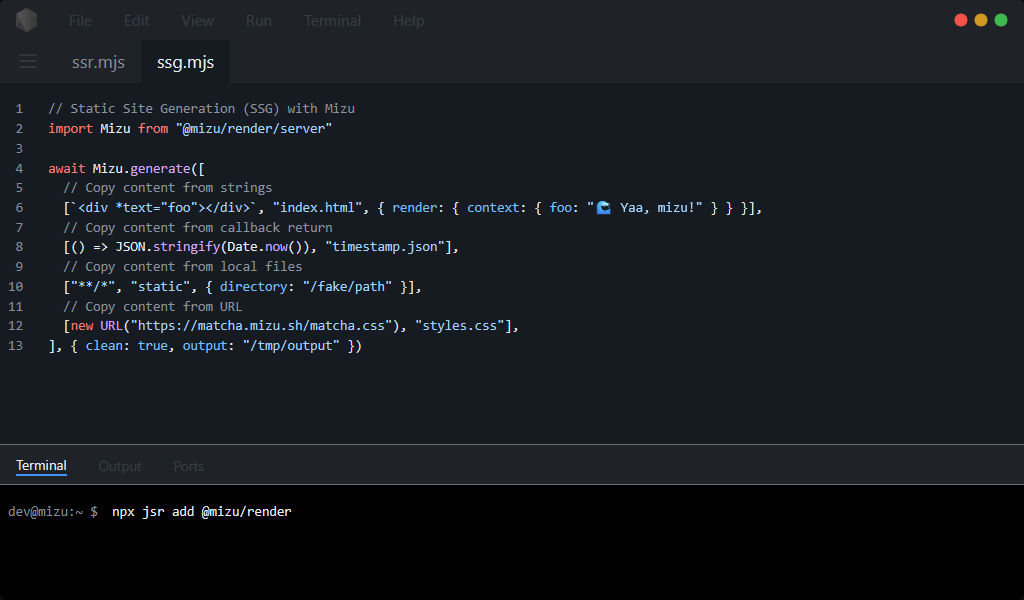Click the "timestamp.json" string
This screenshot has width=1024, height=600.
[x=385, y=247]
